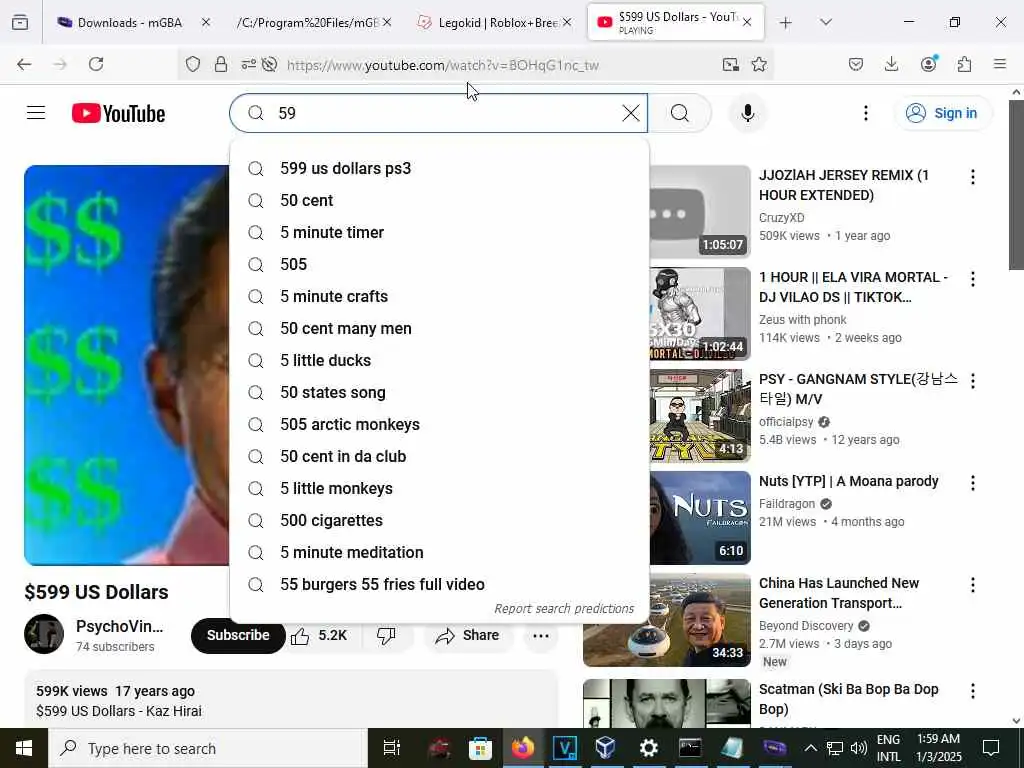This screenshot has width=1024, height=768.
Task: Open more actions ellipsis under video
Action: (541, 635)
